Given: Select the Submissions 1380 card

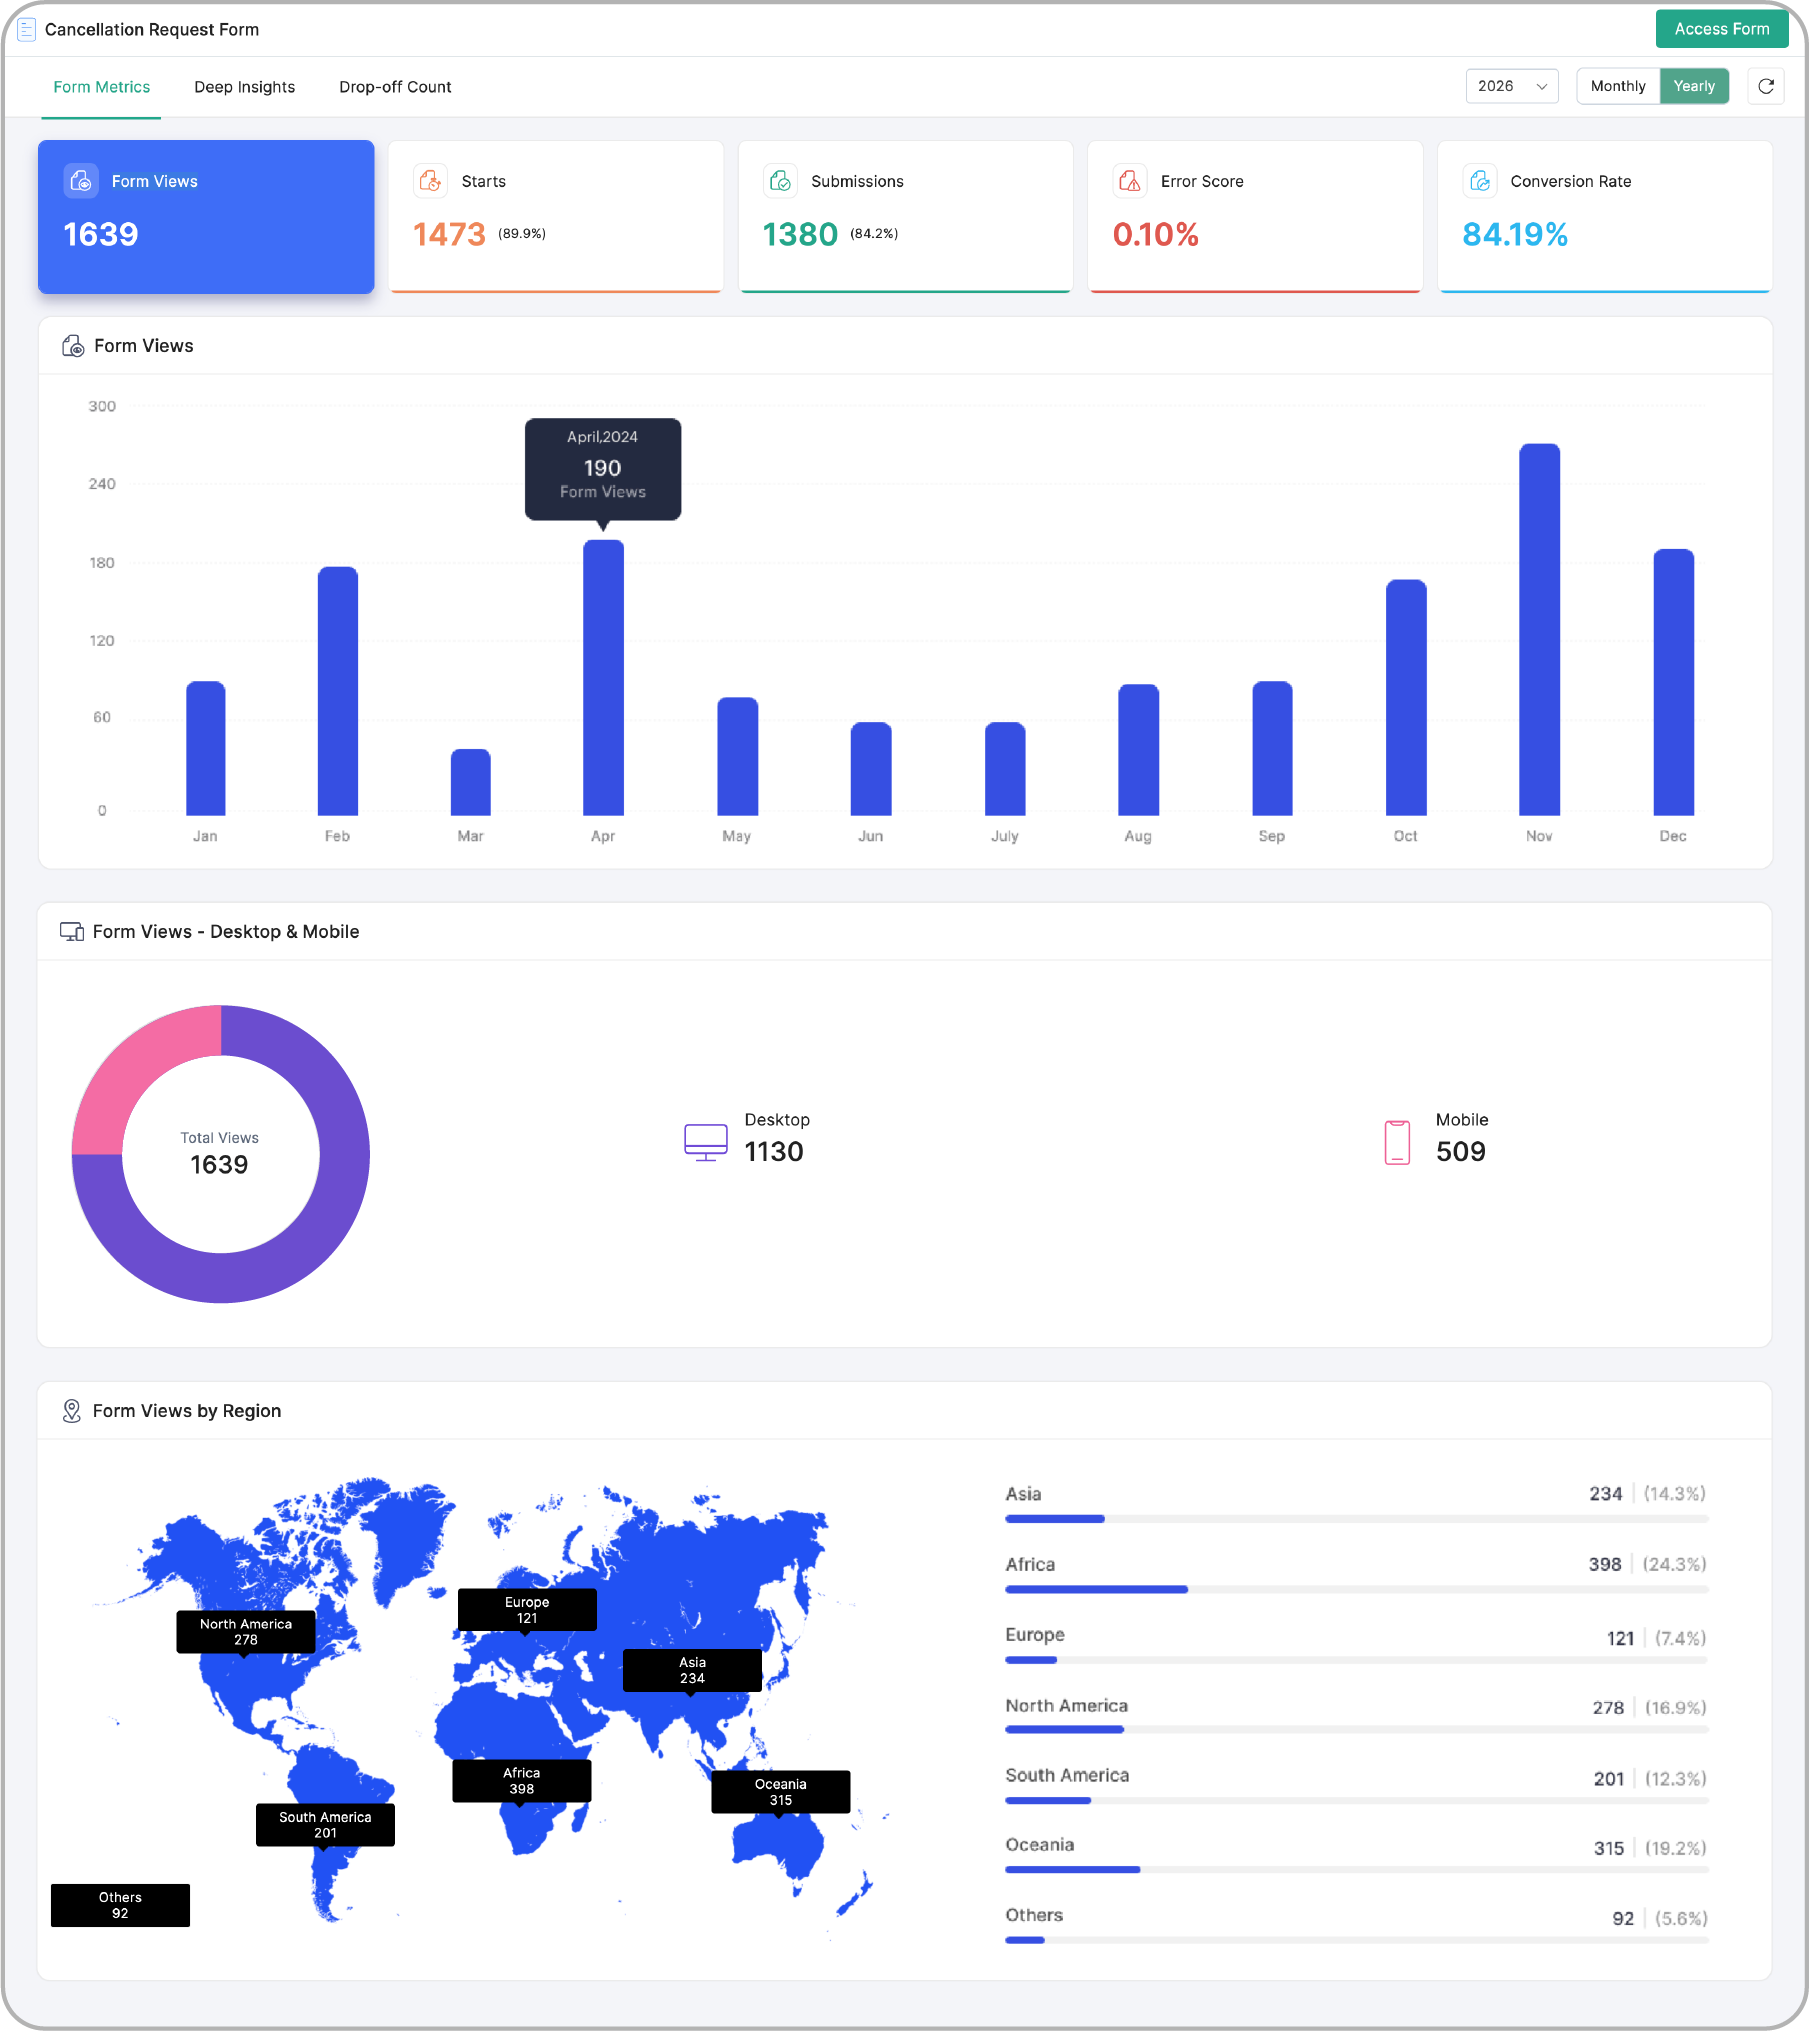Looking at the screenshot, I should [906, 217].
